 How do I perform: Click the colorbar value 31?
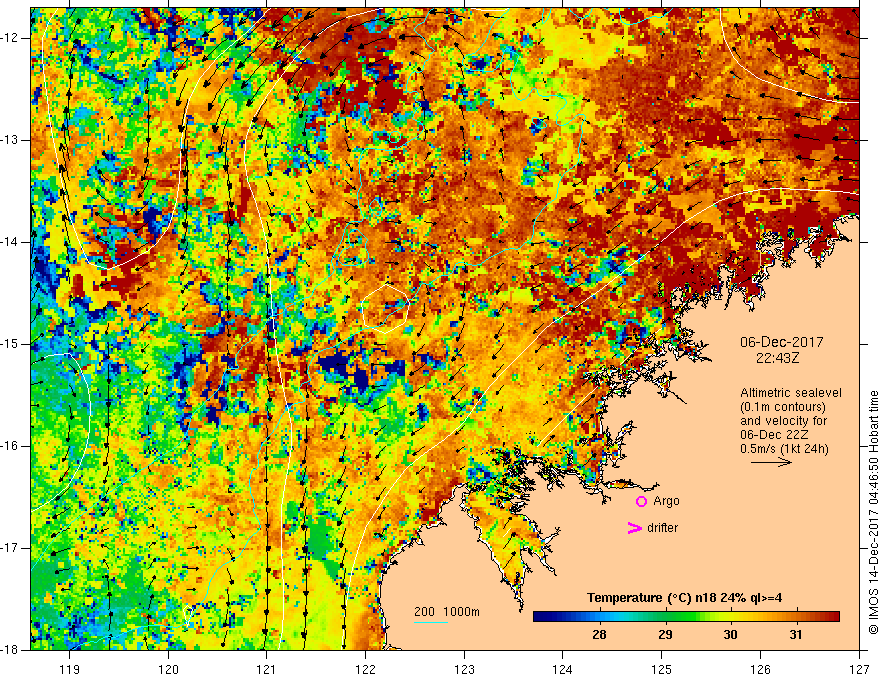(795, 635)
